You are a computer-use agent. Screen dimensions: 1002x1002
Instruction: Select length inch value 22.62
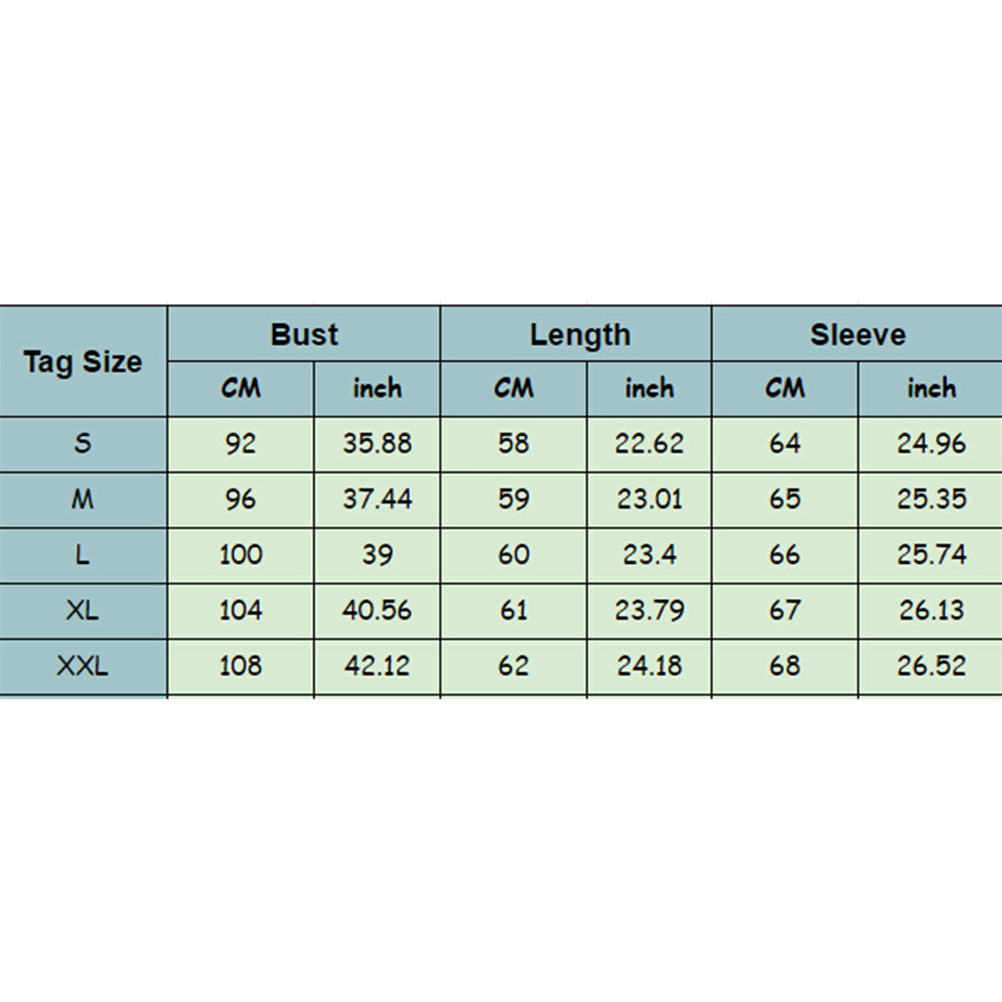pyautogui.click(x=649, y=444)
